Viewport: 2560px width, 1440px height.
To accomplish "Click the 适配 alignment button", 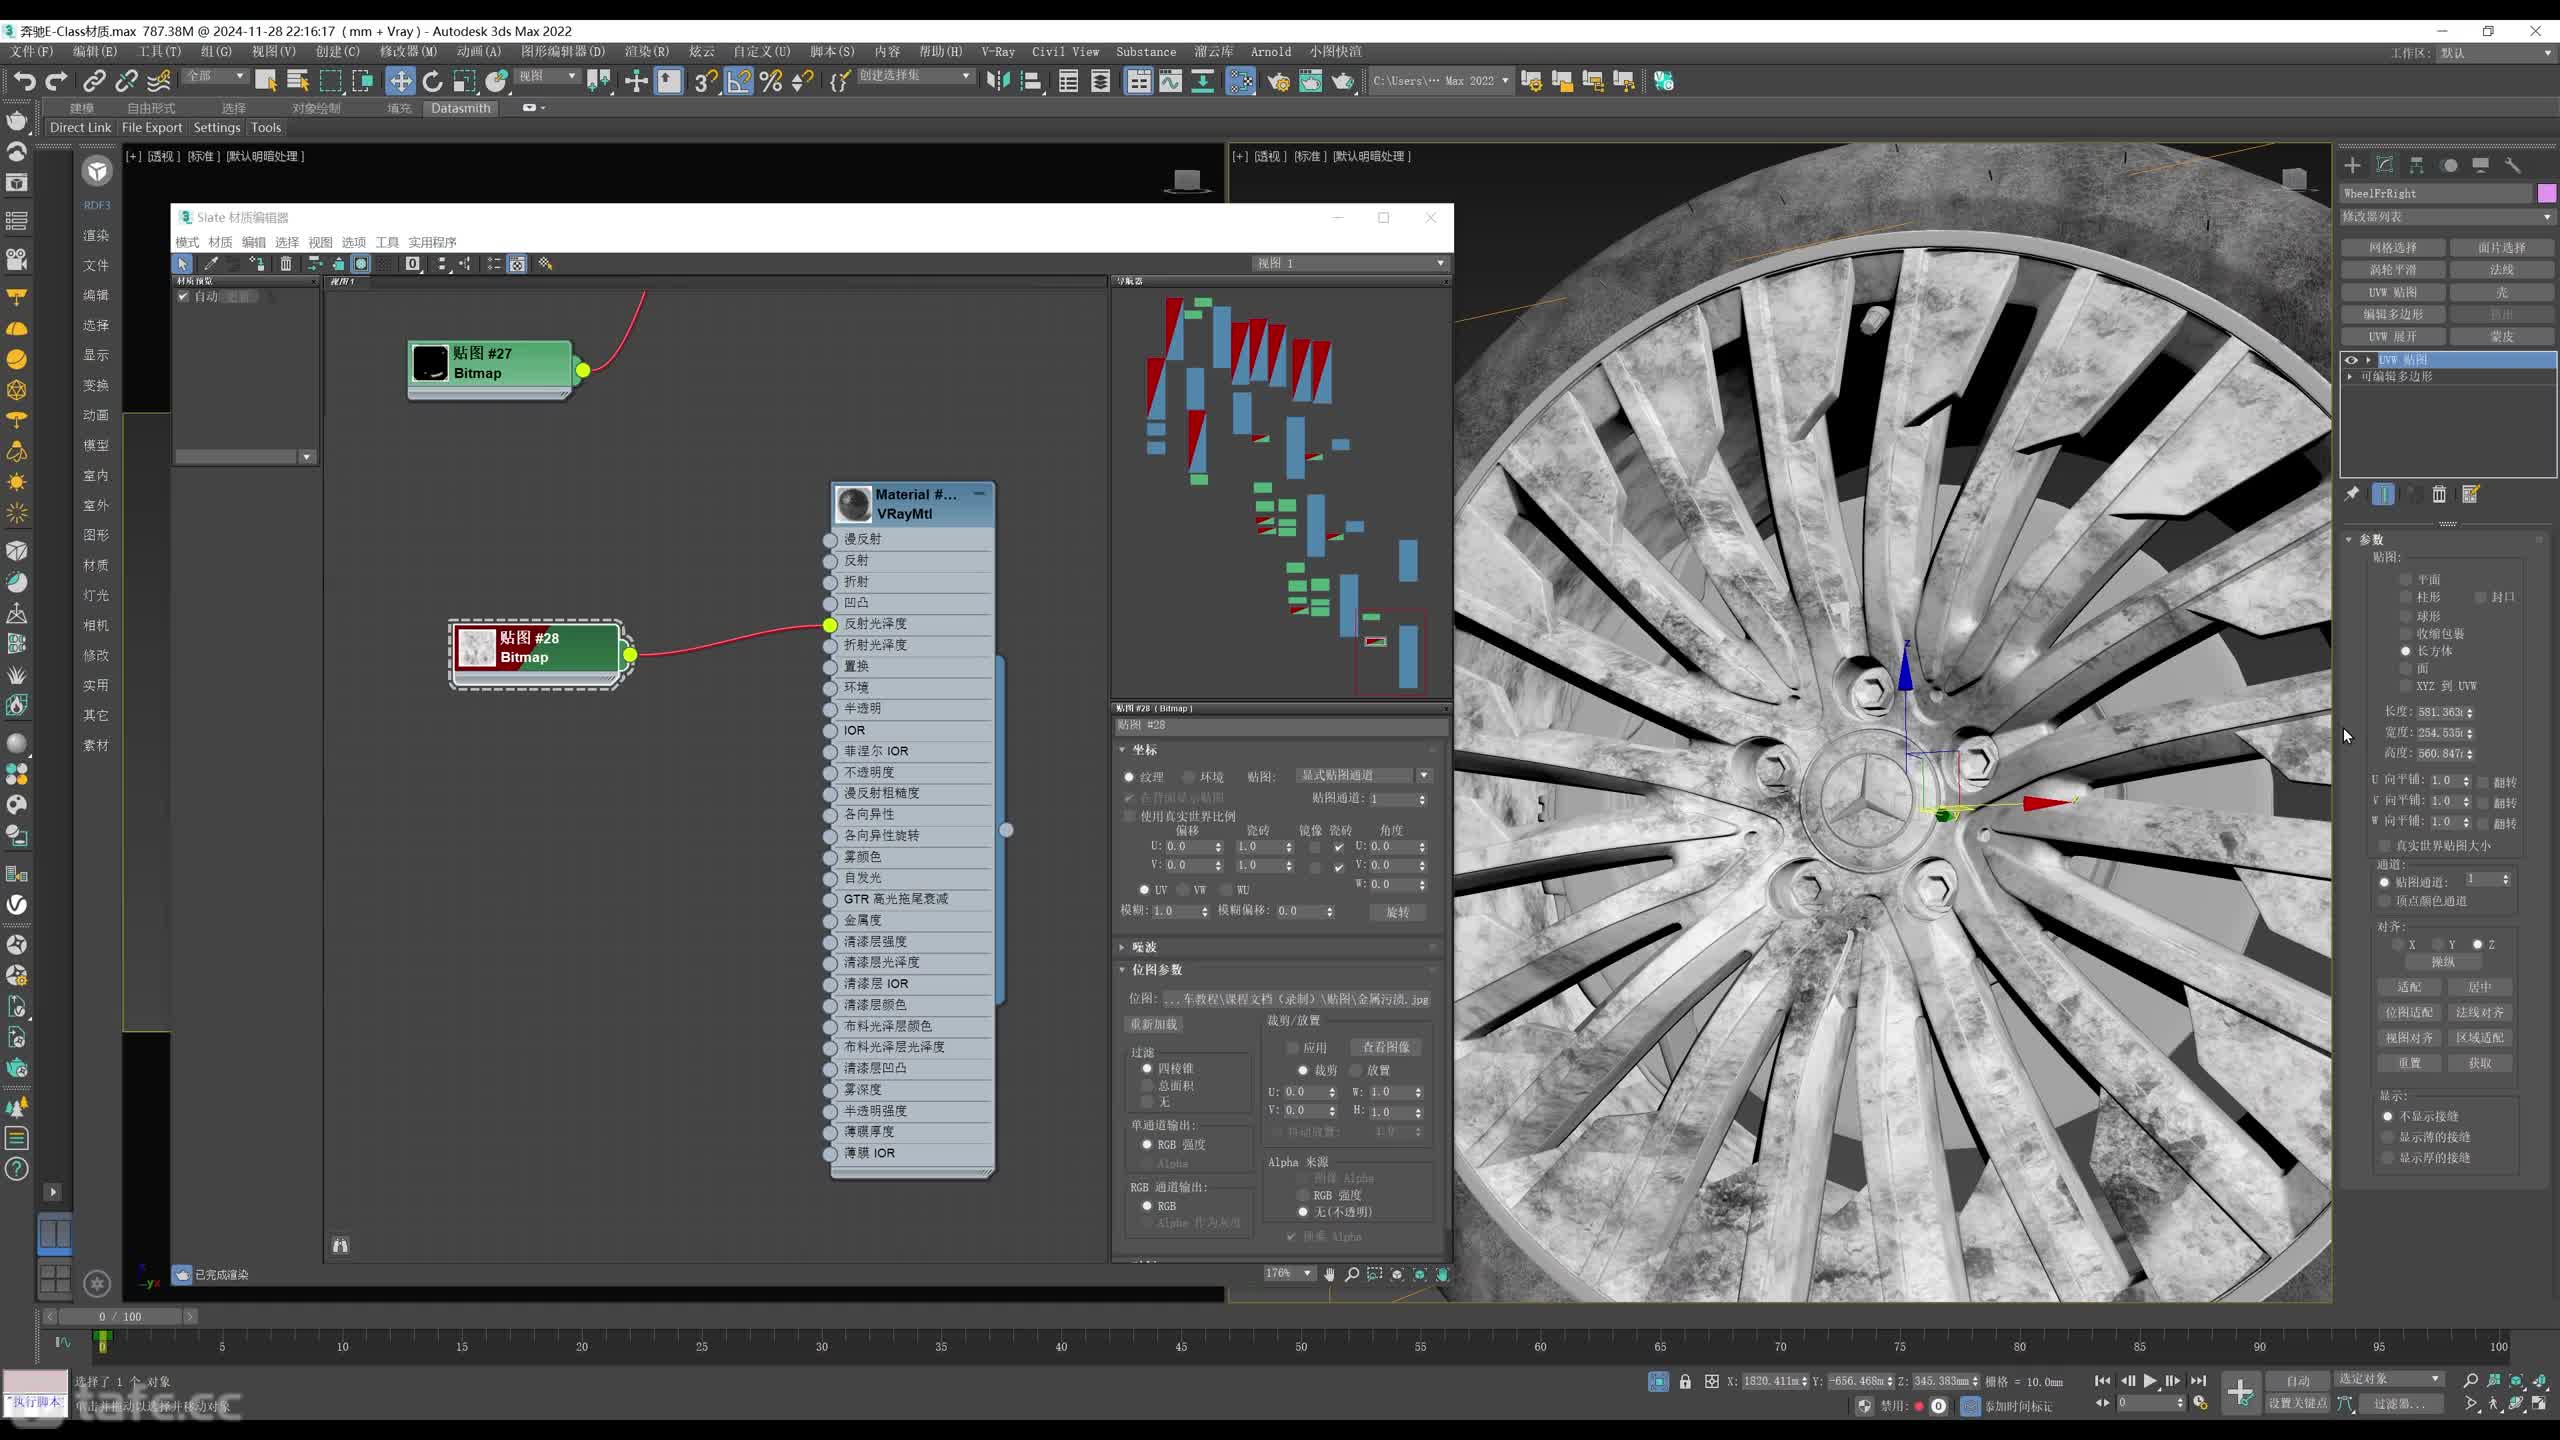I will 2409,987.
